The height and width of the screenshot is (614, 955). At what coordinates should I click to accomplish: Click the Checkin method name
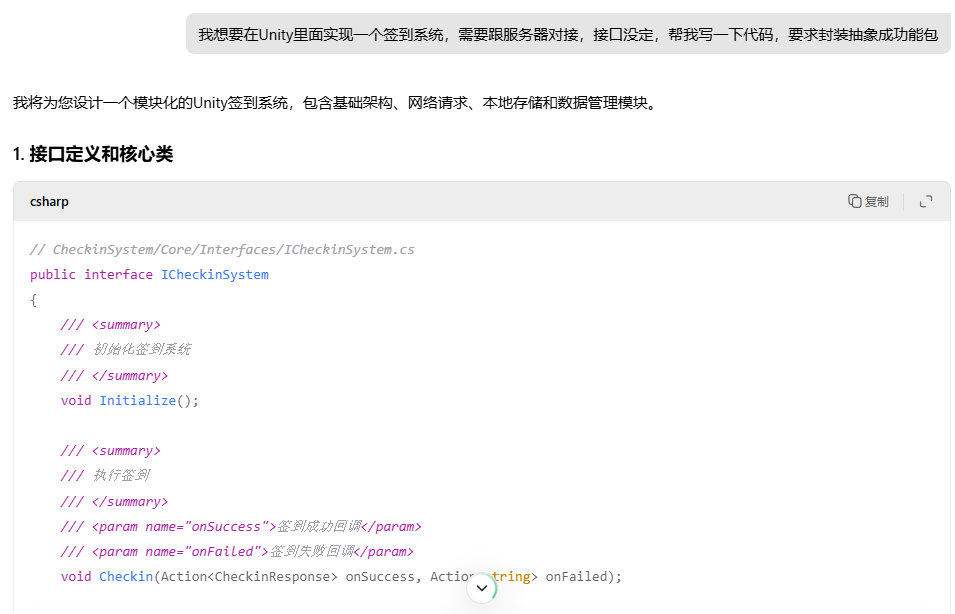click(x=126, y=577)
